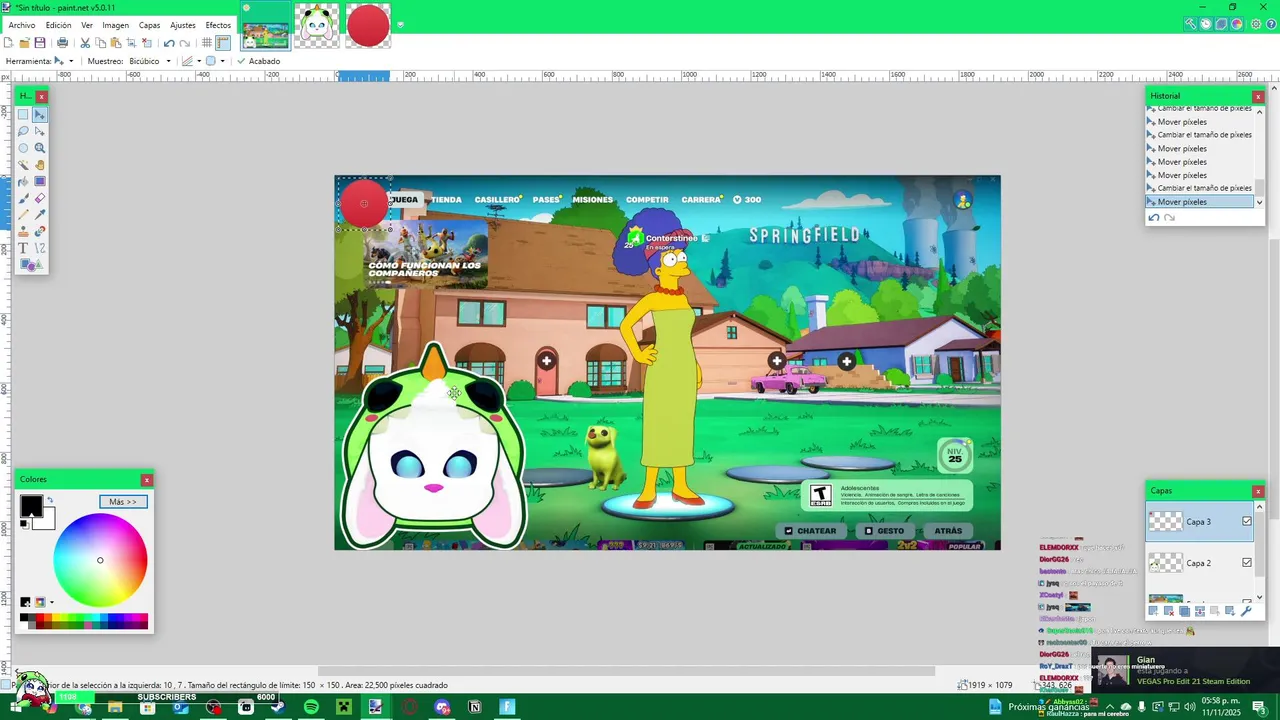Select the Gradient tool
Viewport: 1280px width, 720px height.
click(x=40, y=181)
